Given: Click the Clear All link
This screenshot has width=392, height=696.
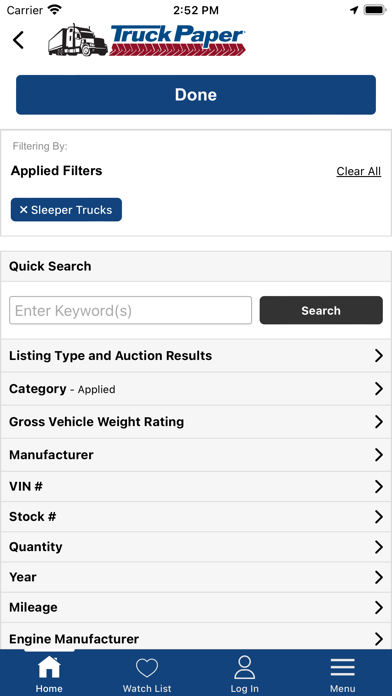Looking at the screenshot, I should [359, 171].
